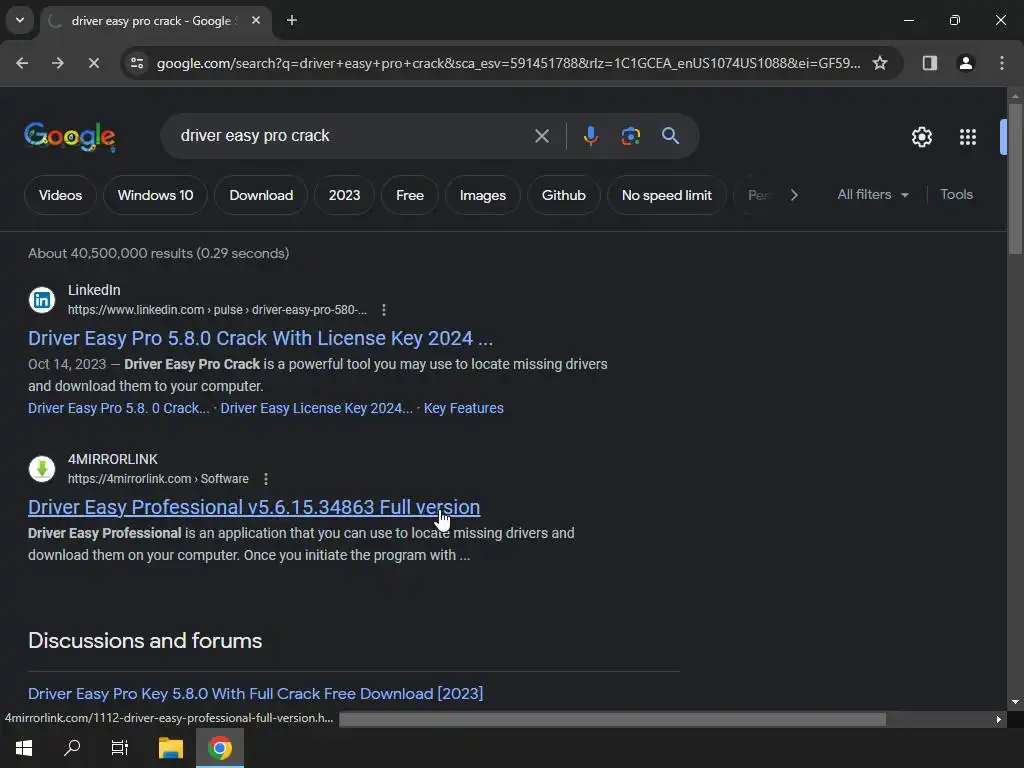Screen dimensions: 1024x768
Task: Apply the Github filter chip
Action: 564,195
